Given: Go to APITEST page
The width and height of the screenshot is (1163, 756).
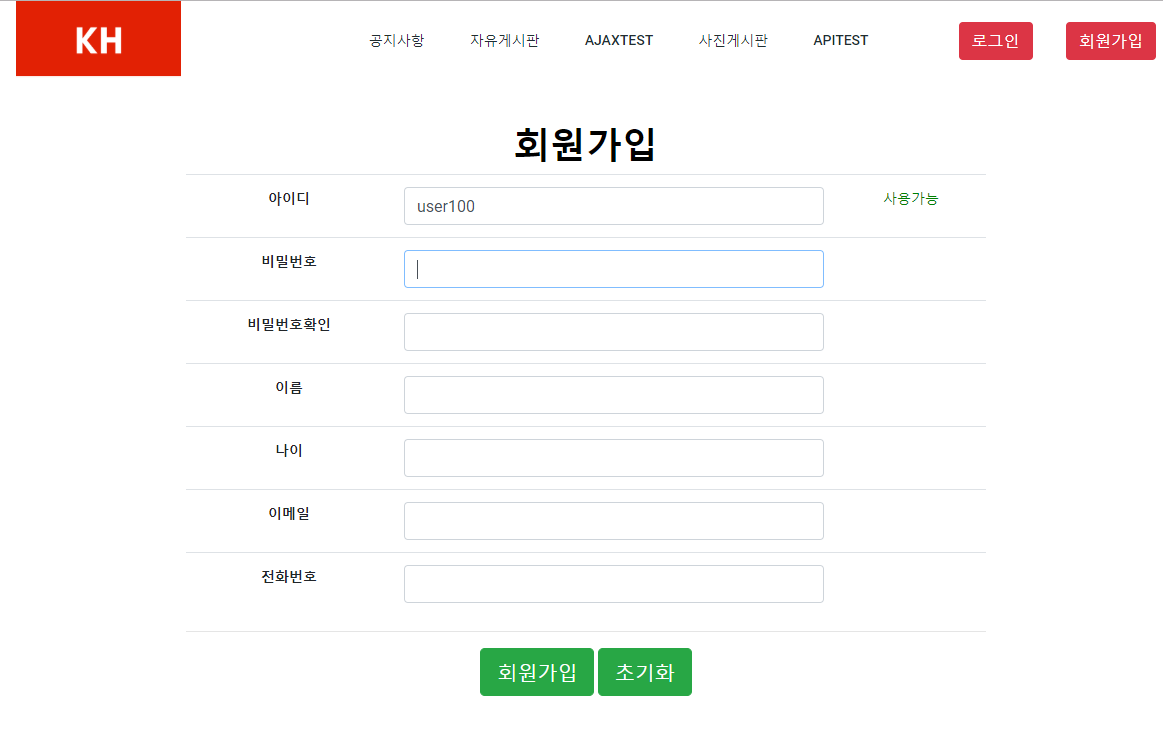Looking at the screenshot, I should coord(840,40).
